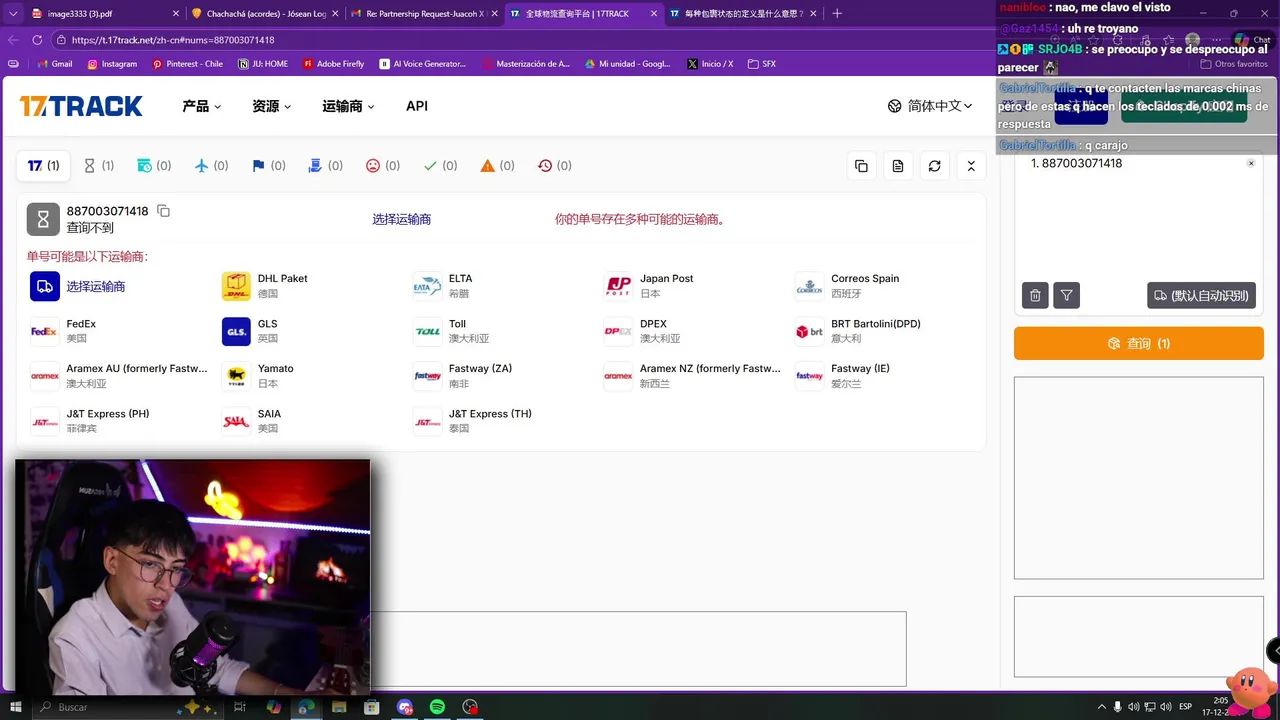Filter by sad-face undelivered status tab
The width and height of the screenshot is (1280, 720).
383,166
